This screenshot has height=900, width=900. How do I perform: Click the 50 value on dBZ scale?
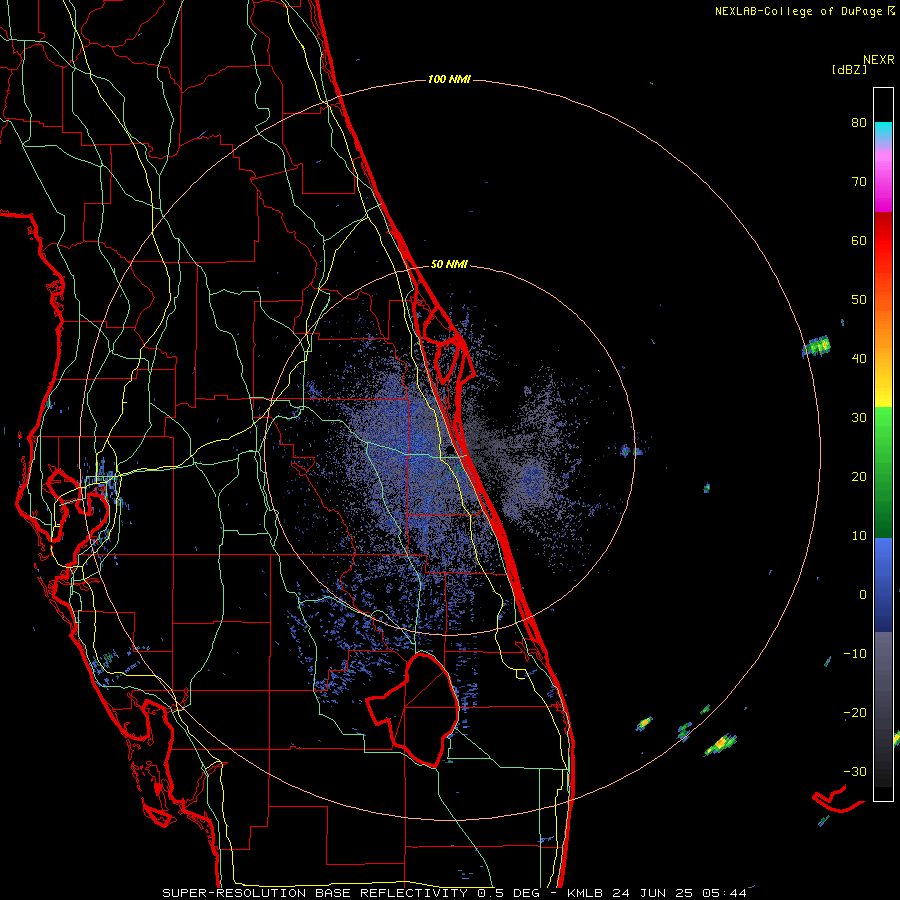pyautogui.click(x=859, y=300)
